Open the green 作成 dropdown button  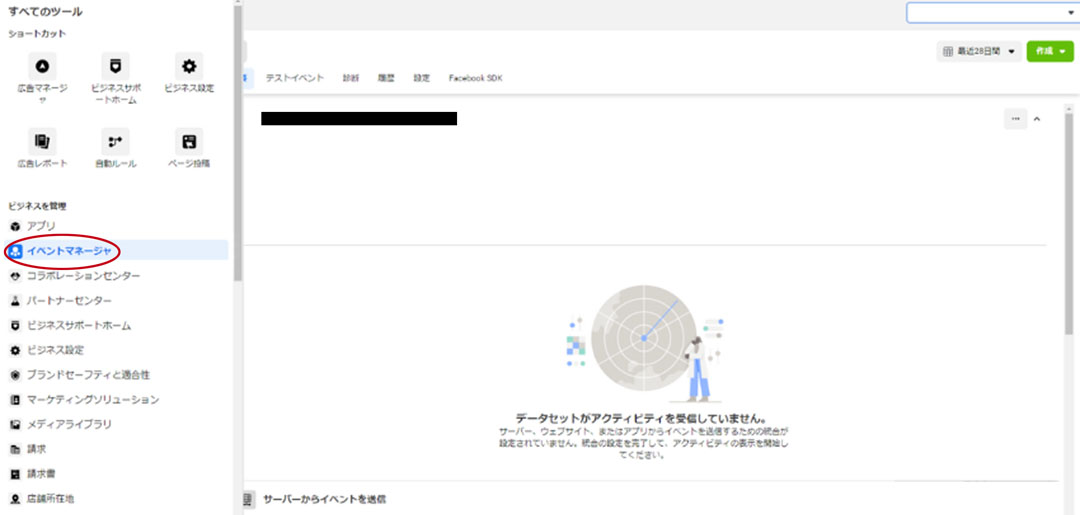(x=1049, y=51)
